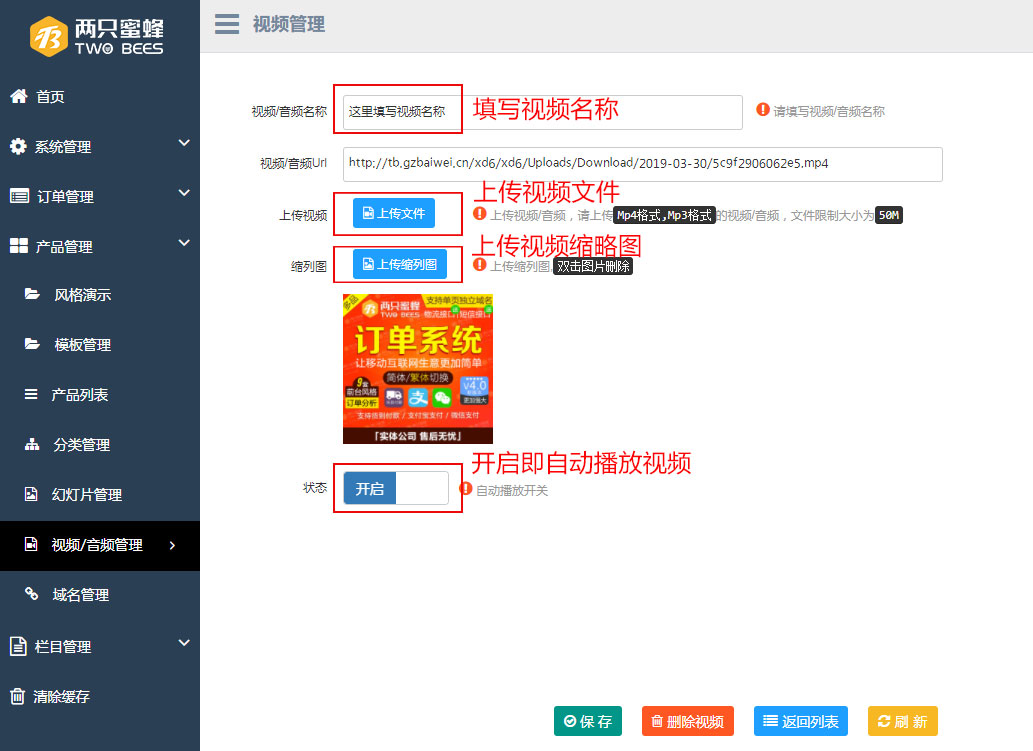1033x751 pixels.
Task: Click the green 保存 save button
Action: click(588, 721)
